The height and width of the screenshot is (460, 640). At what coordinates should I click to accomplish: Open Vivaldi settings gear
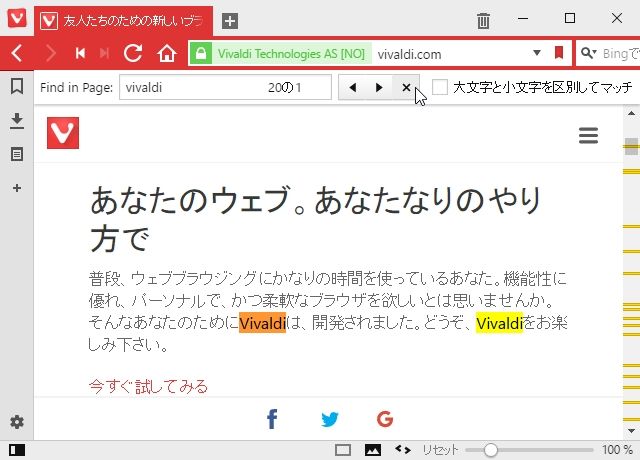click(17, 422)
